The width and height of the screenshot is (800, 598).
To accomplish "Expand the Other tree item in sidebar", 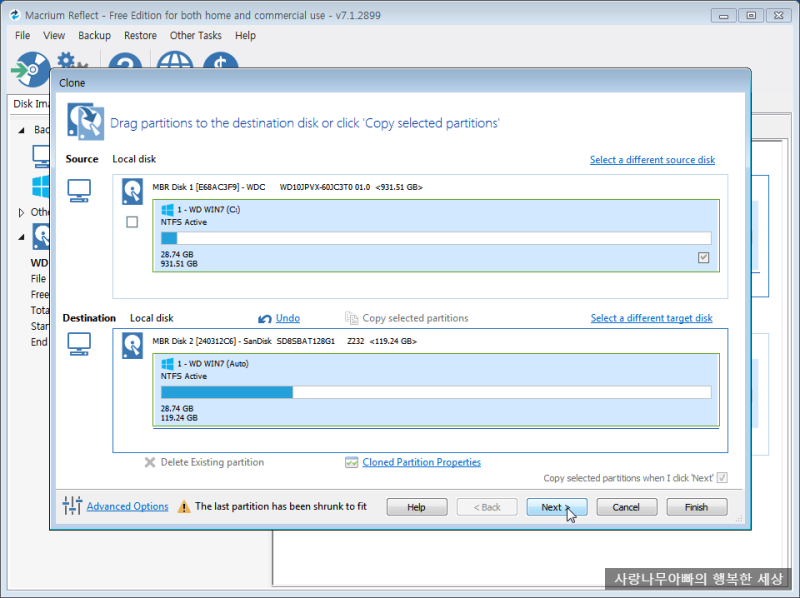I will 19,212.
